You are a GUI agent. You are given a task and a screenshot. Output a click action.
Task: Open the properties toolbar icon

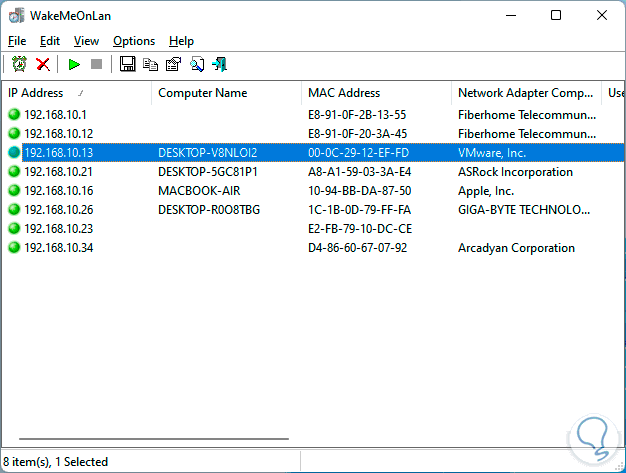[173, 64]
